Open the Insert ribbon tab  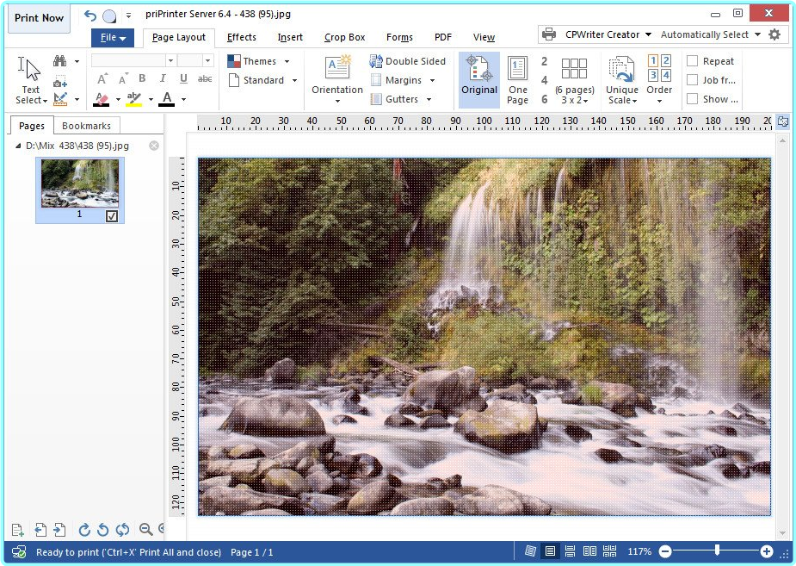(x=290, y=38)
